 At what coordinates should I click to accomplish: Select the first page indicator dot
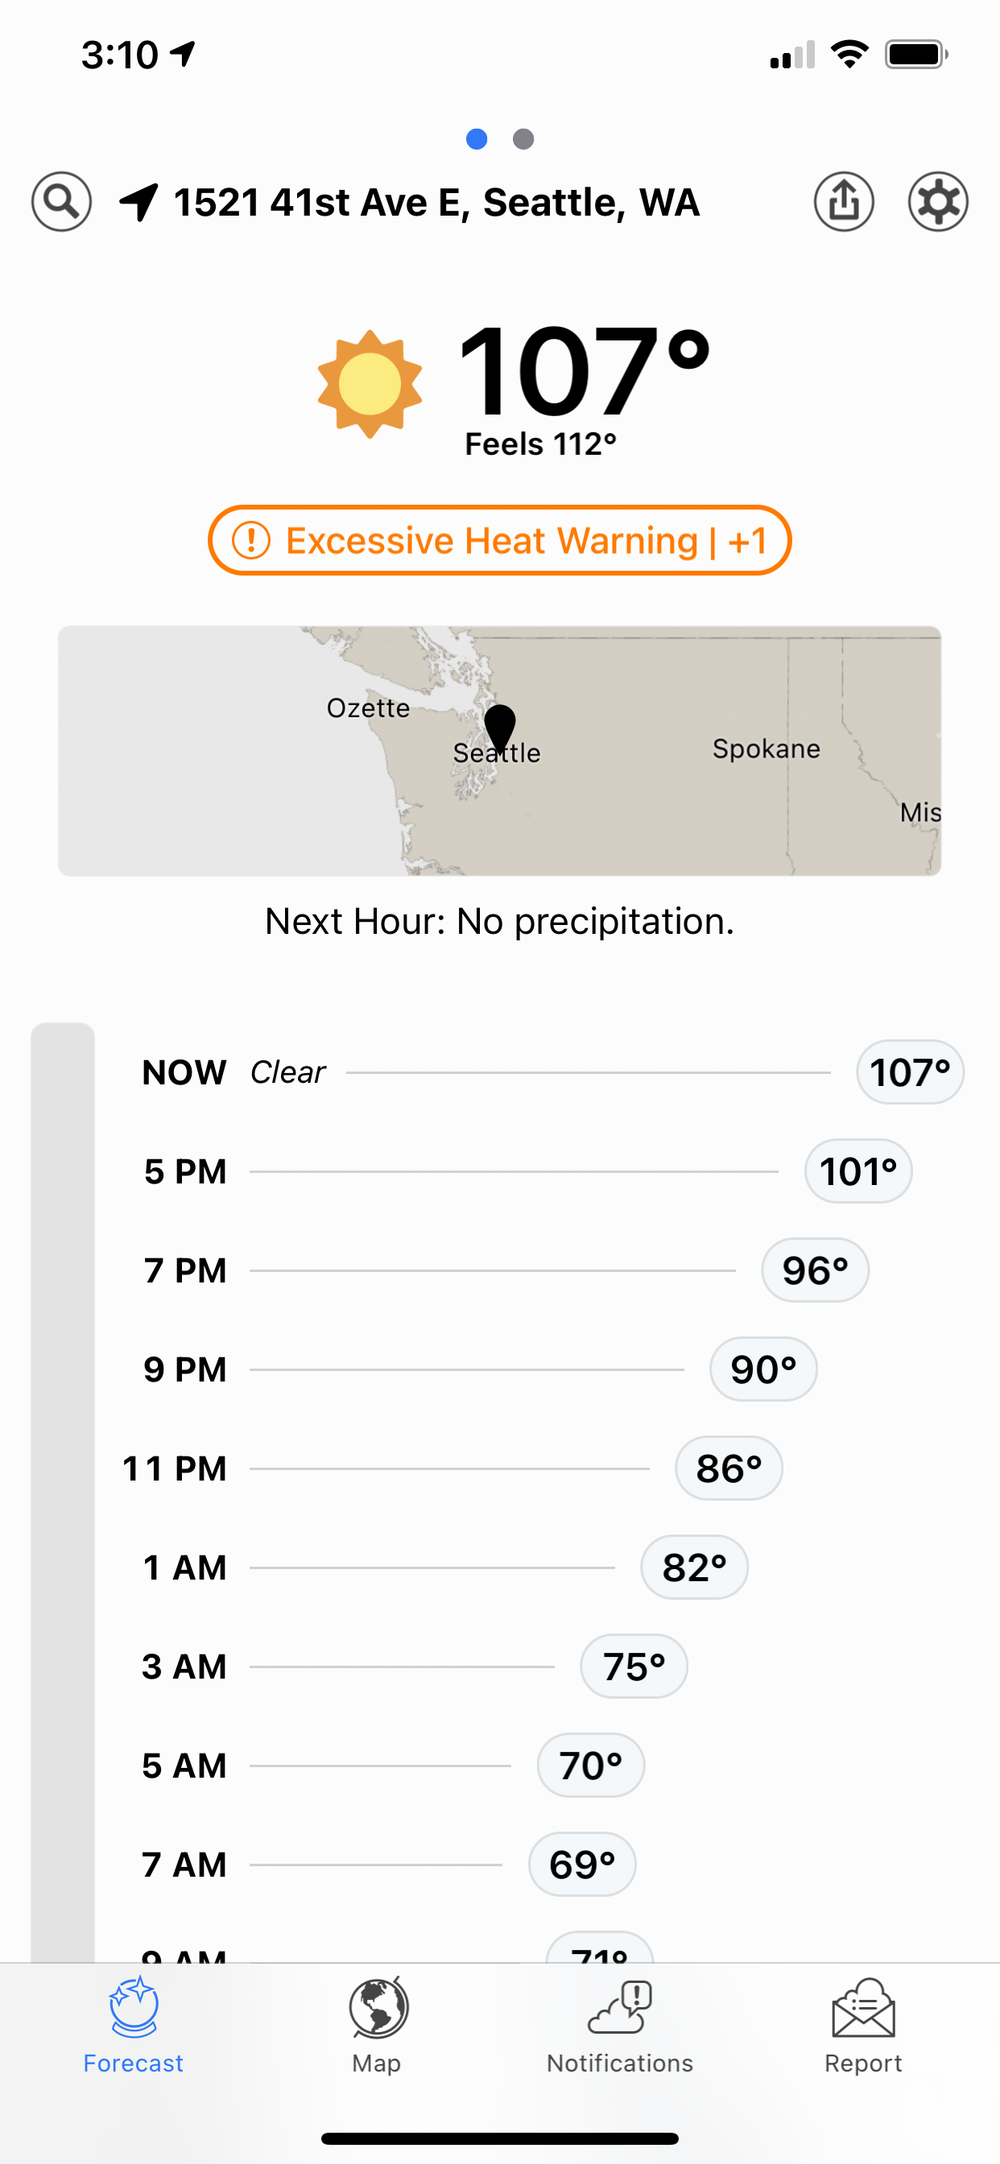click(477, 139)
